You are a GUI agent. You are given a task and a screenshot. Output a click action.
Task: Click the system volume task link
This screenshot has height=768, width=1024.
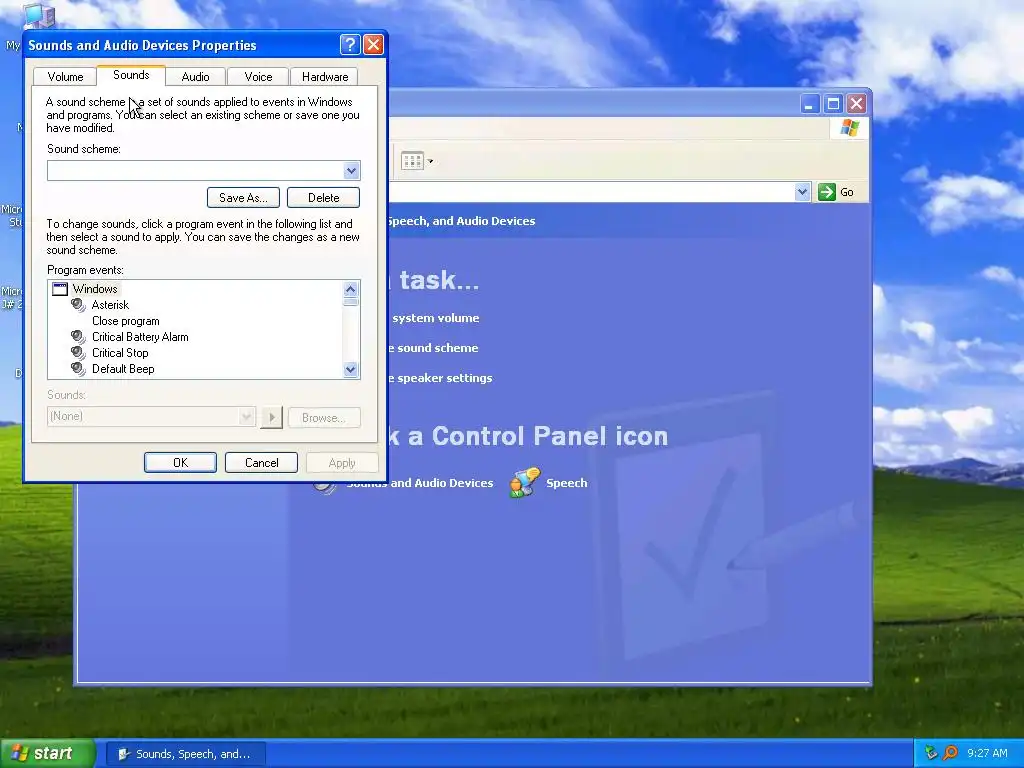click(436, 318)
